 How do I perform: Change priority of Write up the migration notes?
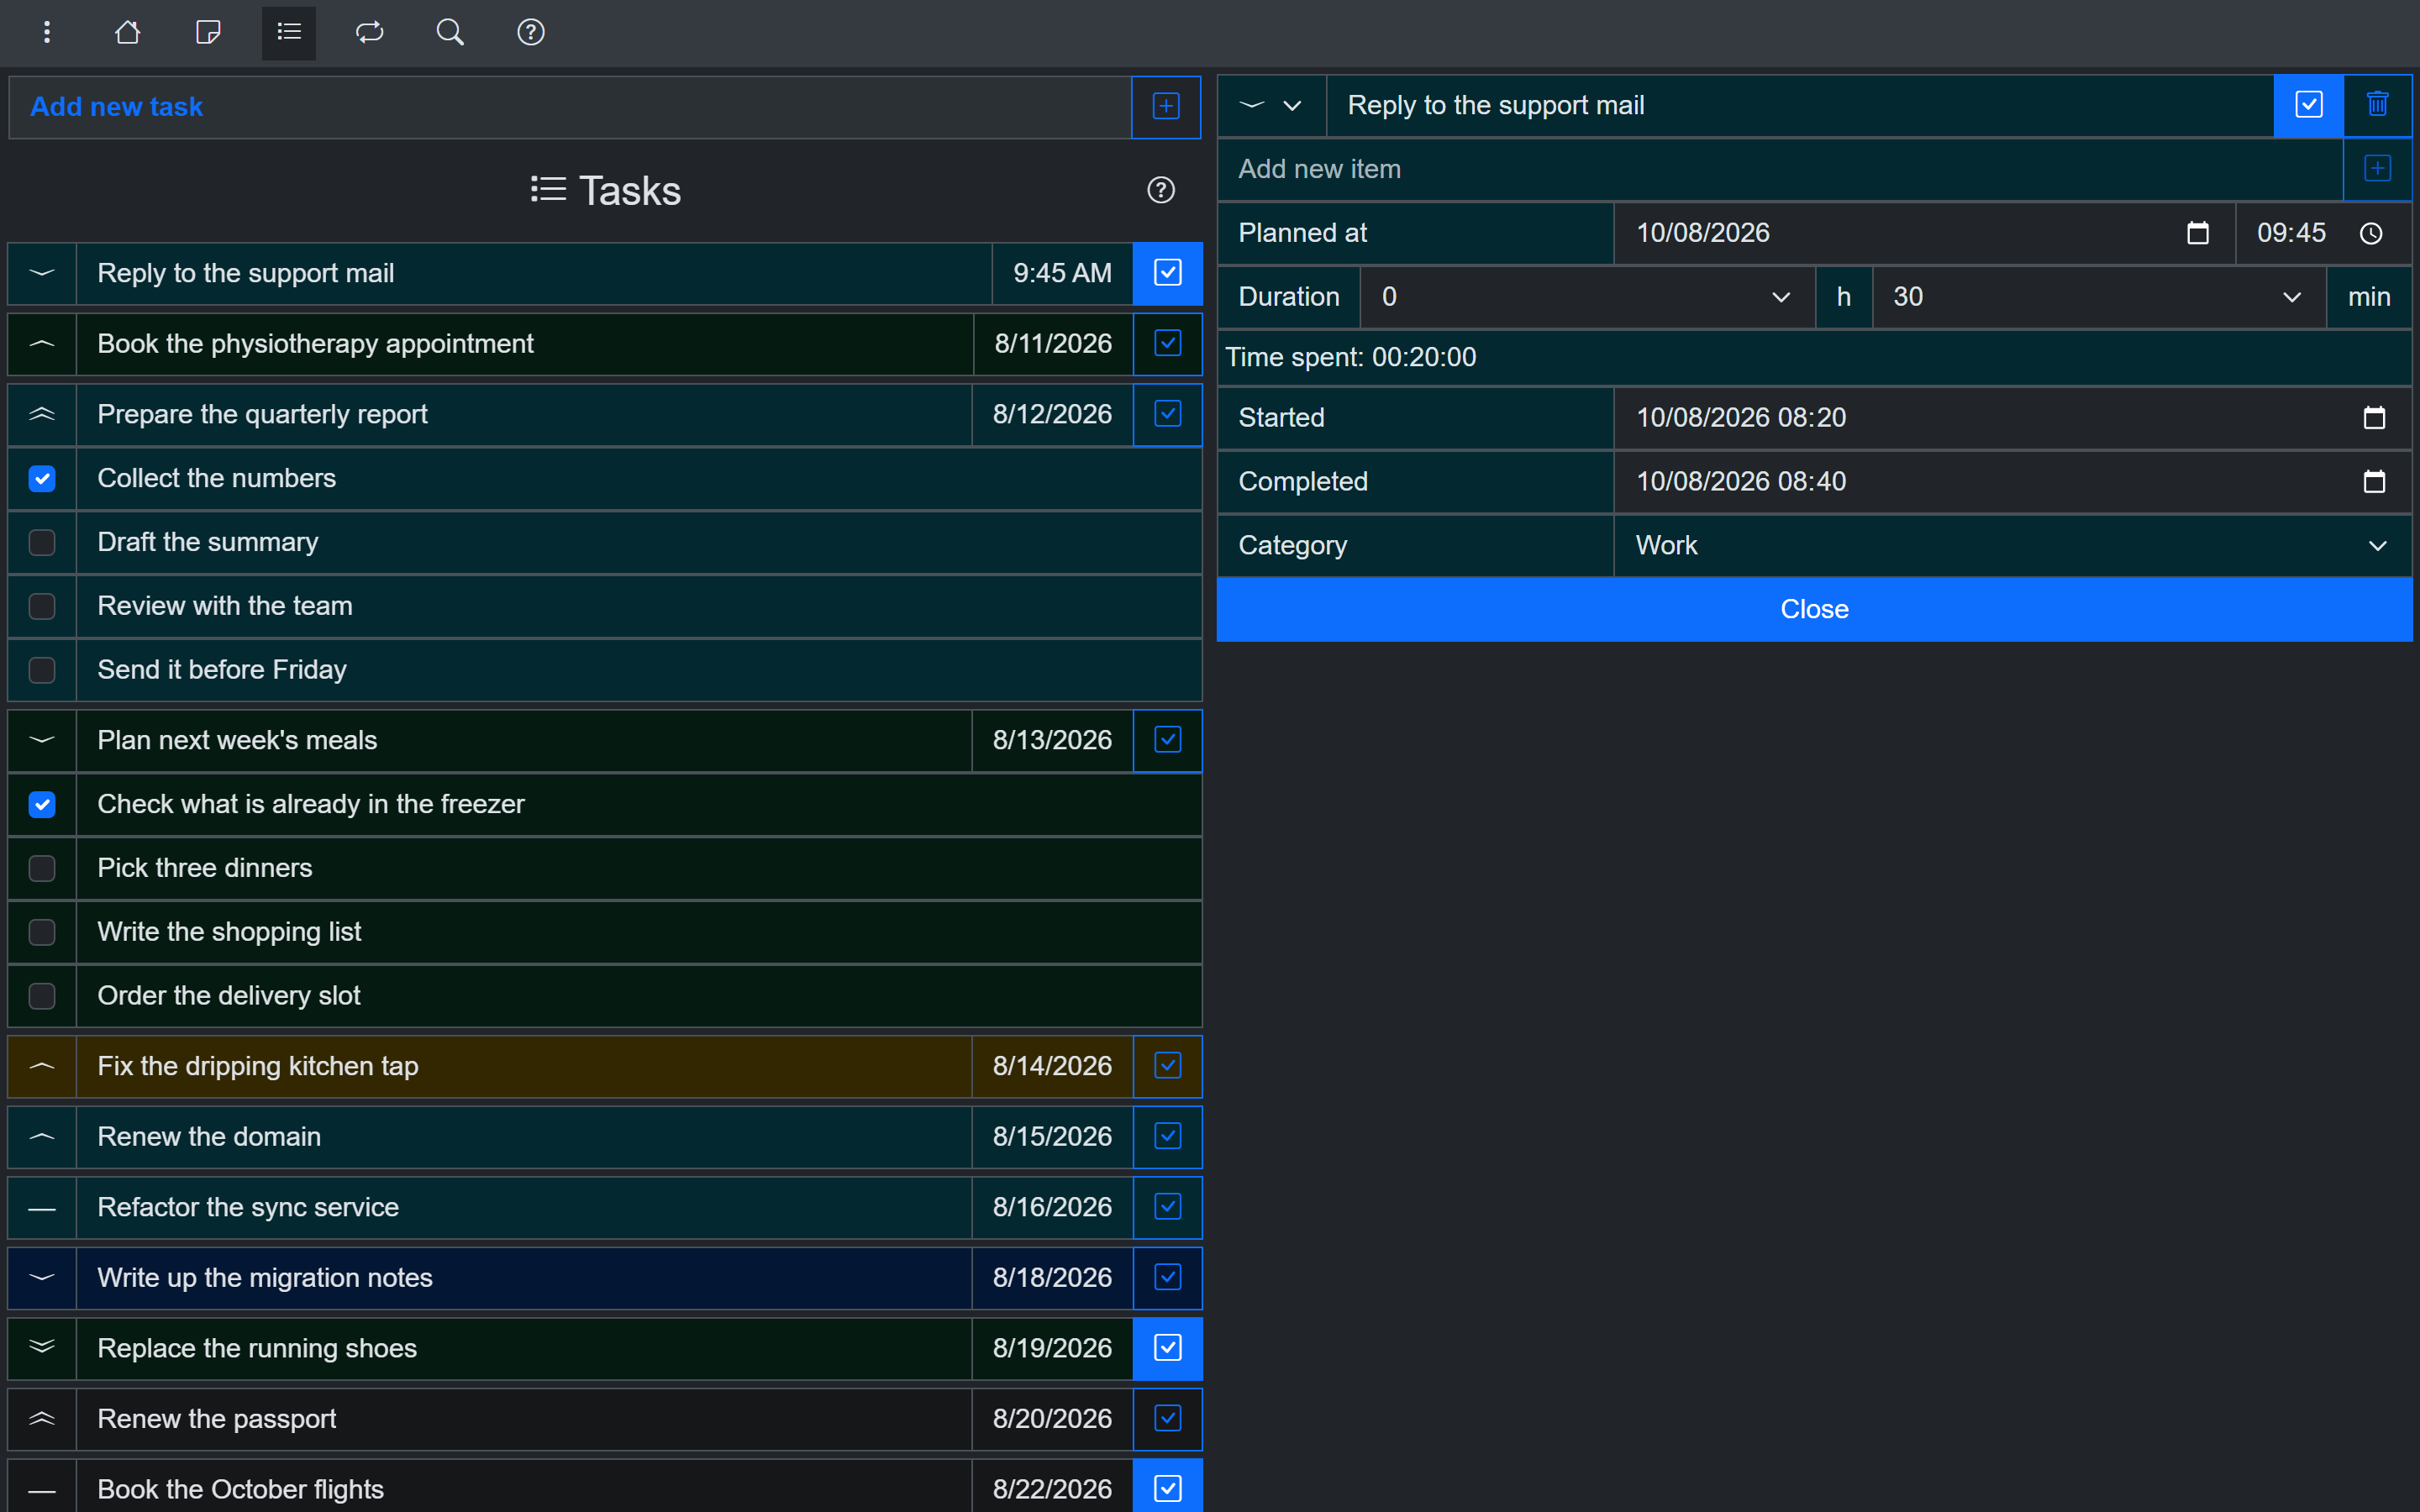pos(42,1279)
